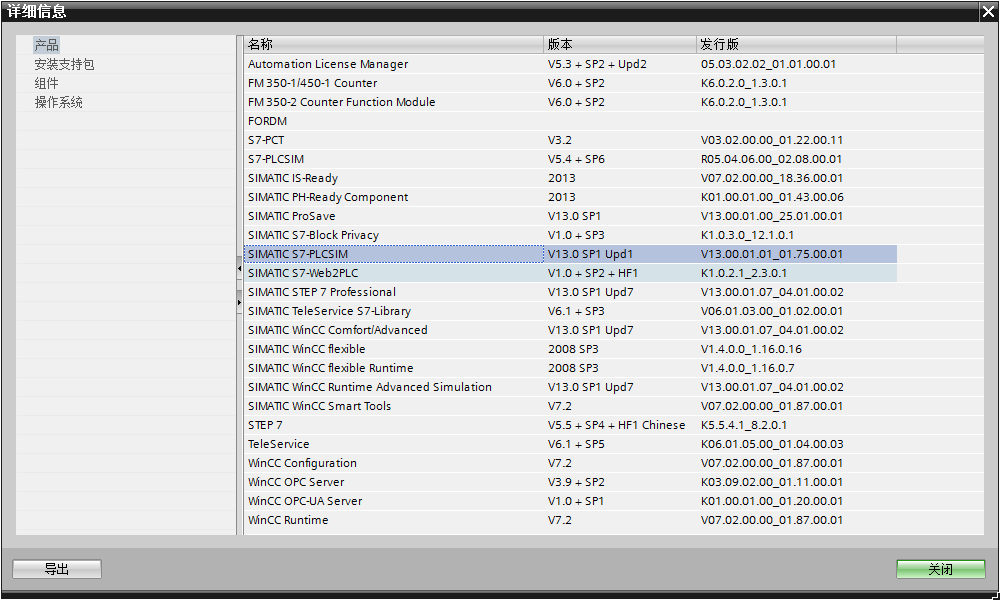Select the SIMATIC IS-Ready row
Viewport: 1000px width, 600px height.
(x=570, y=178)
